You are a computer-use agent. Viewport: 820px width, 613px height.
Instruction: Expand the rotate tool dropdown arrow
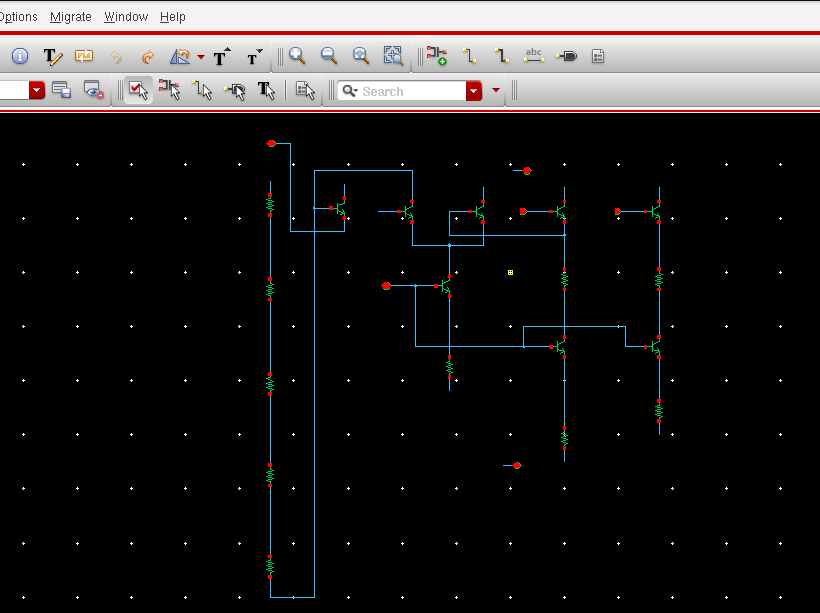point(201,57)
